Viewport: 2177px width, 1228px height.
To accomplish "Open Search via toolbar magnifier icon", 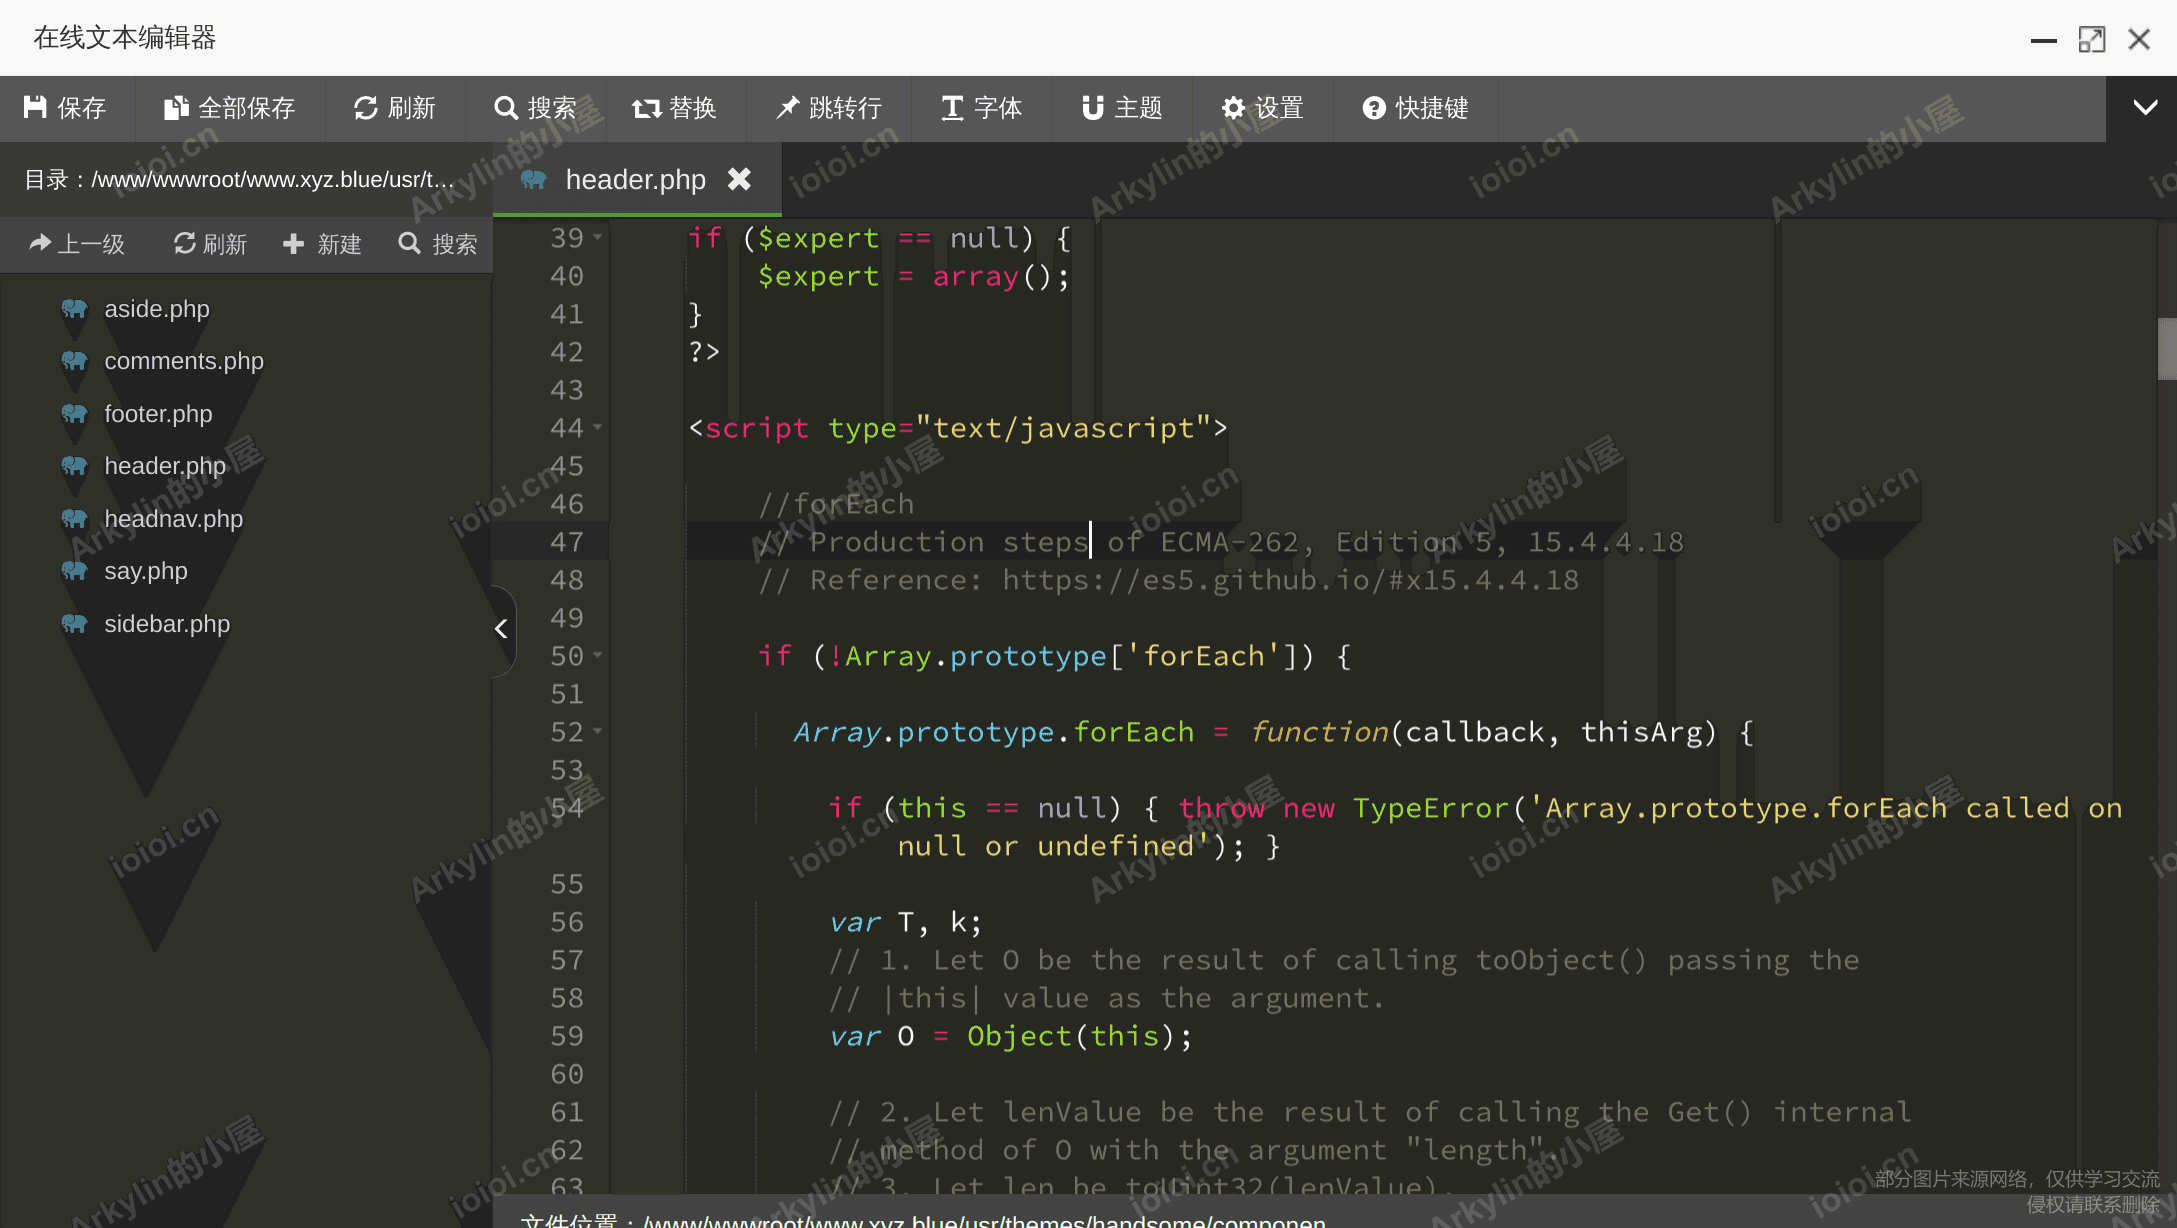I will 506,107.
